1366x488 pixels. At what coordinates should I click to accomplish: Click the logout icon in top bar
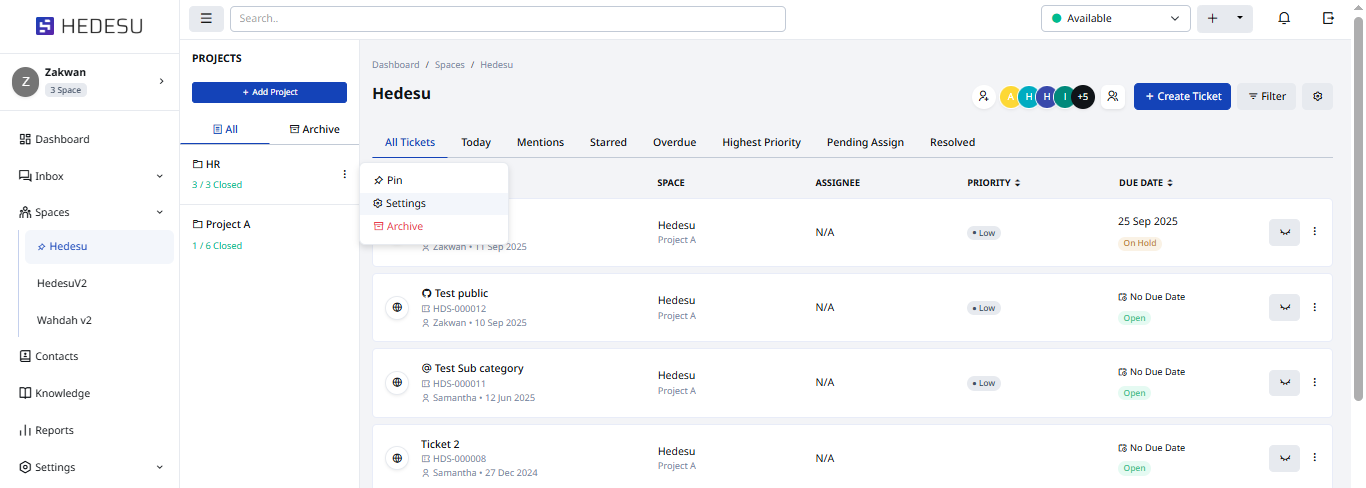coord(1328,19)
